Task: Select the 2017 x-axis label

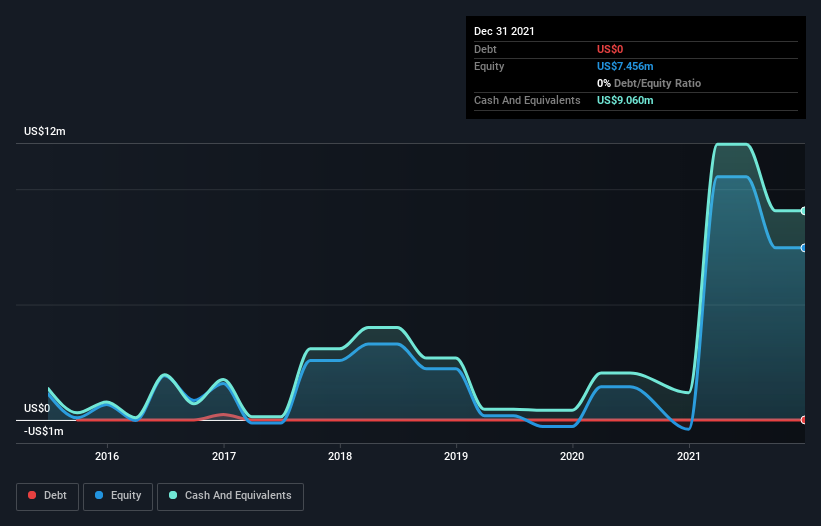Action: point(224,456)
